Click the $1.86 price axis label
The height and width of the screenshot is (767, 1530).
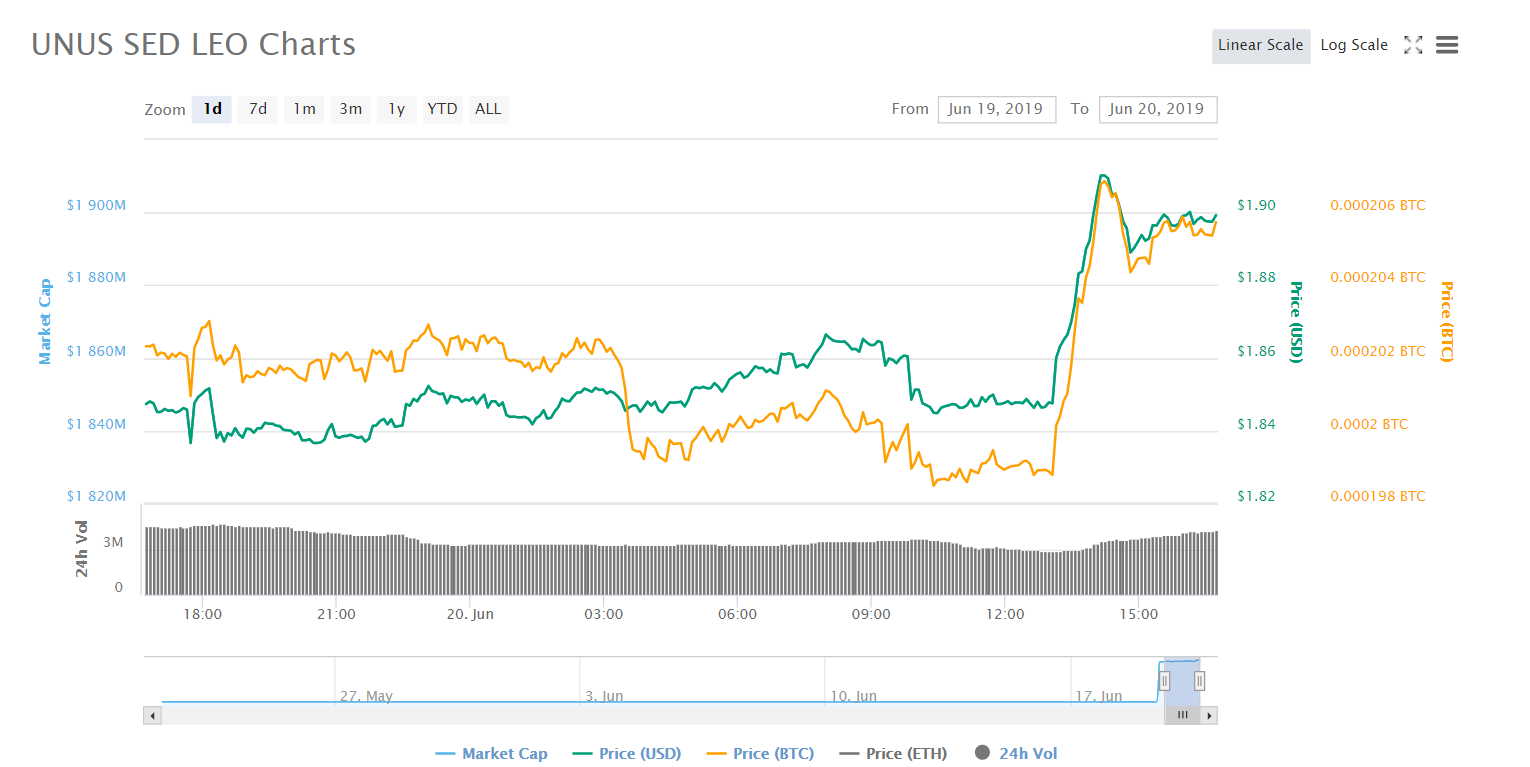click(1256, 352)
